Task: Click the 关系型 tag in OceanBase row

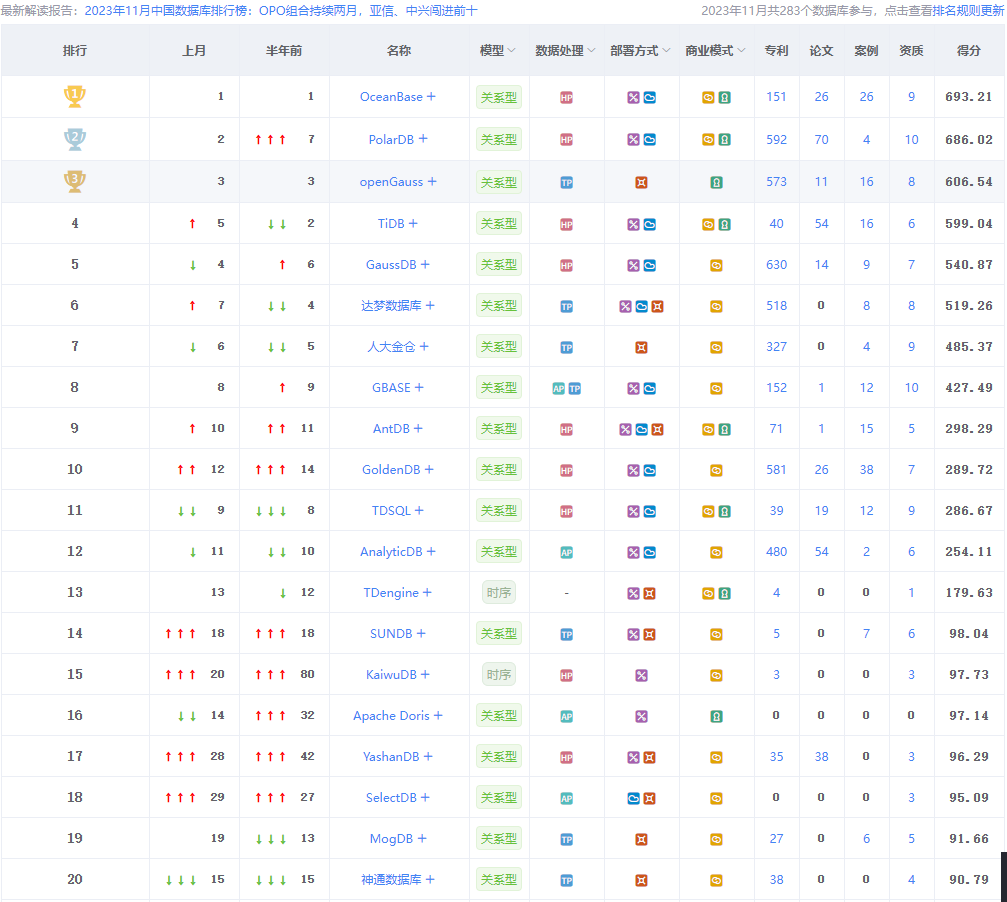Action: click(499, 98)
